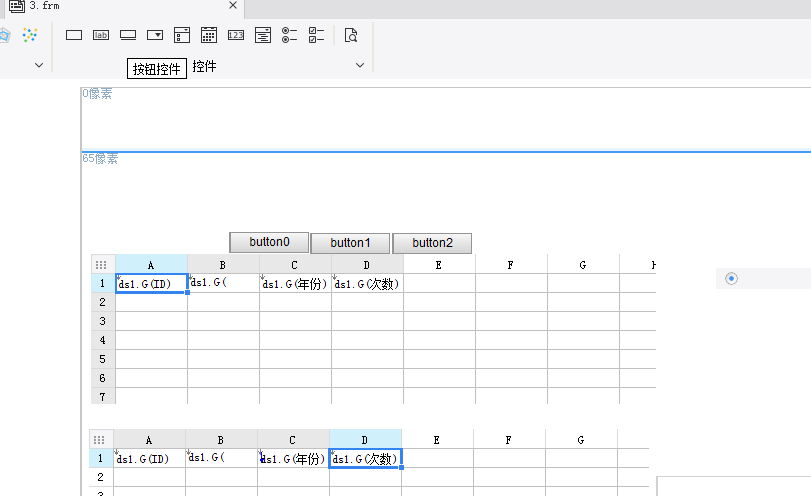Select column B header in upper report
This screenshot has width=811, height=496.
[223, 265]
